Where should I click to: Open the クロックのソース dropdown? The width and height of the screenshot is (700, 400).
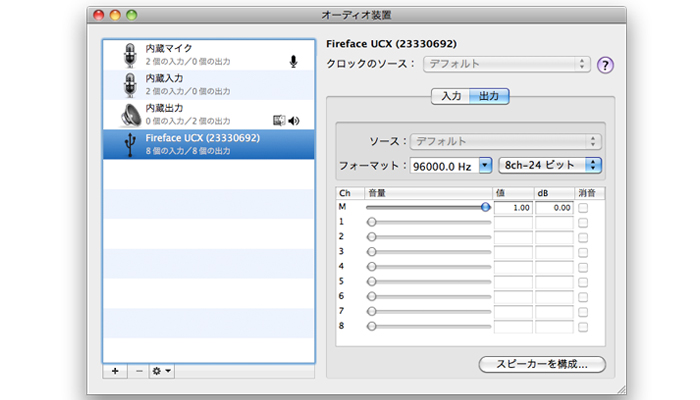[507, 64]
